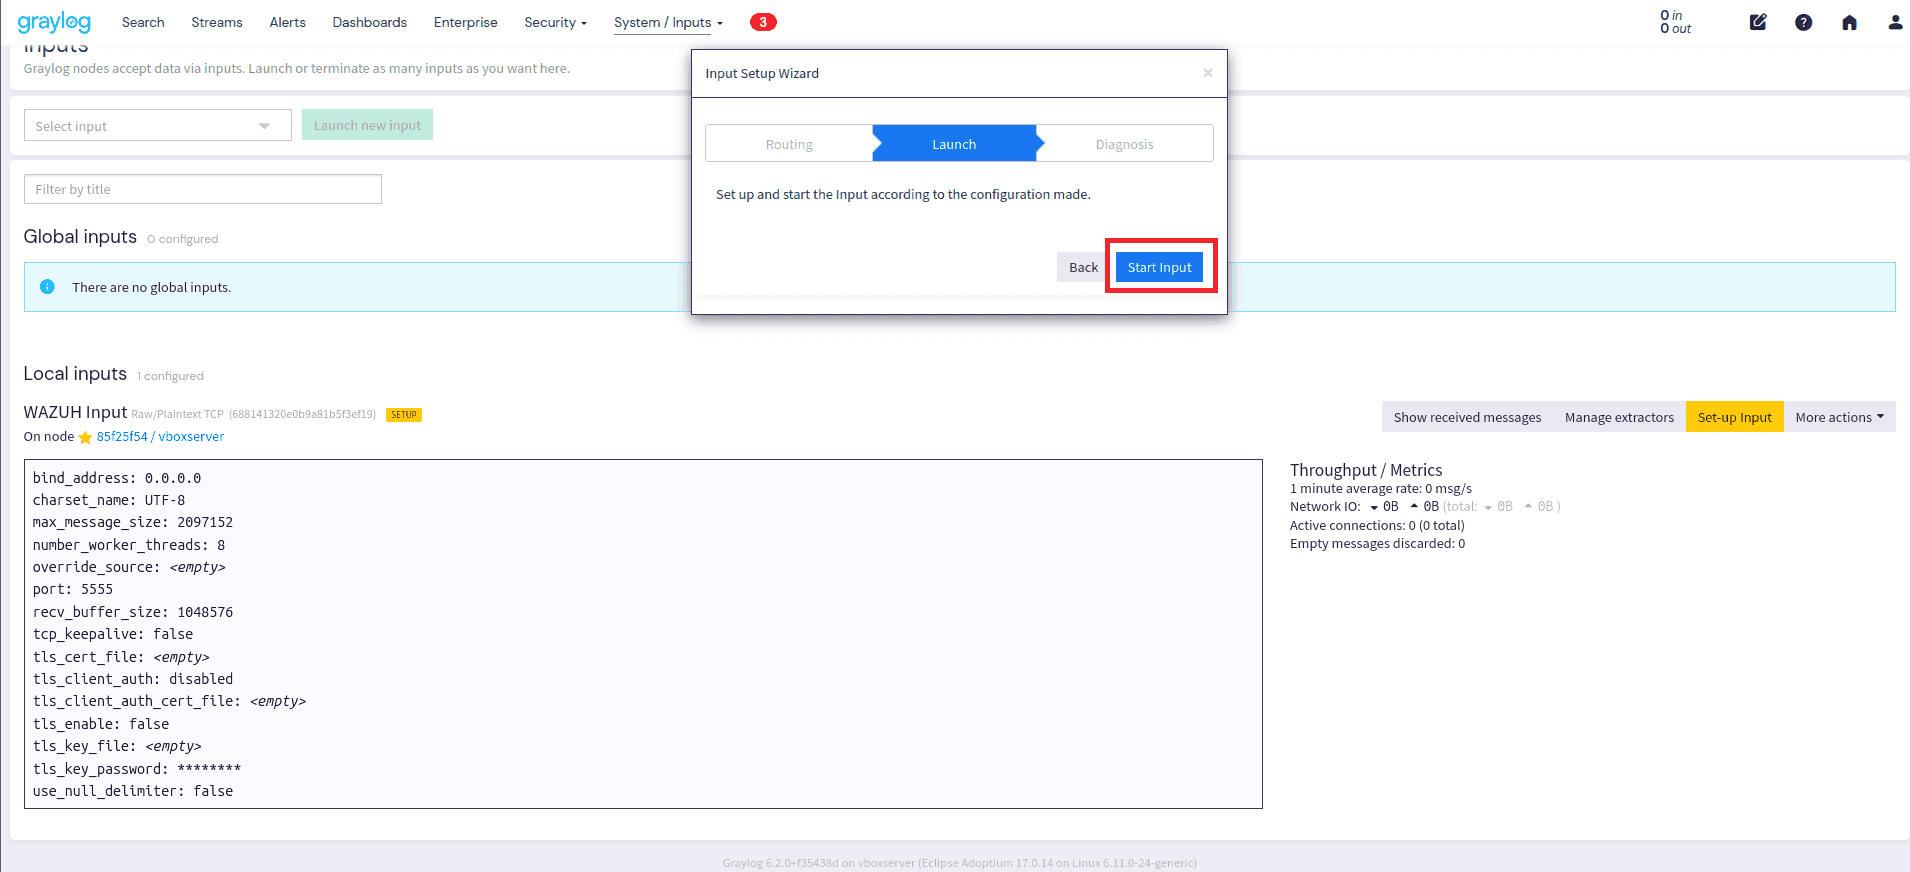Click the info icon in global inputs notice
The height and width of the screenshot is (872, 1910).
click(47, 287)
